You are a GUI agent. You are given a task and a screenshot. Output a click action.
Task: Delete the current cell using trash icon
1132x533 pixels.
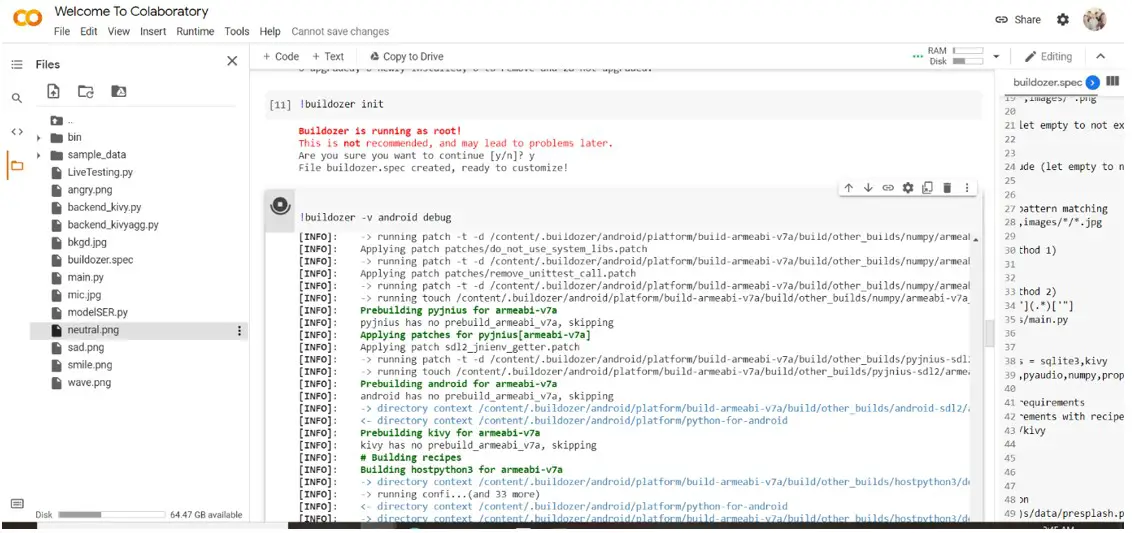pyautogui.click(x=946, y=188)
